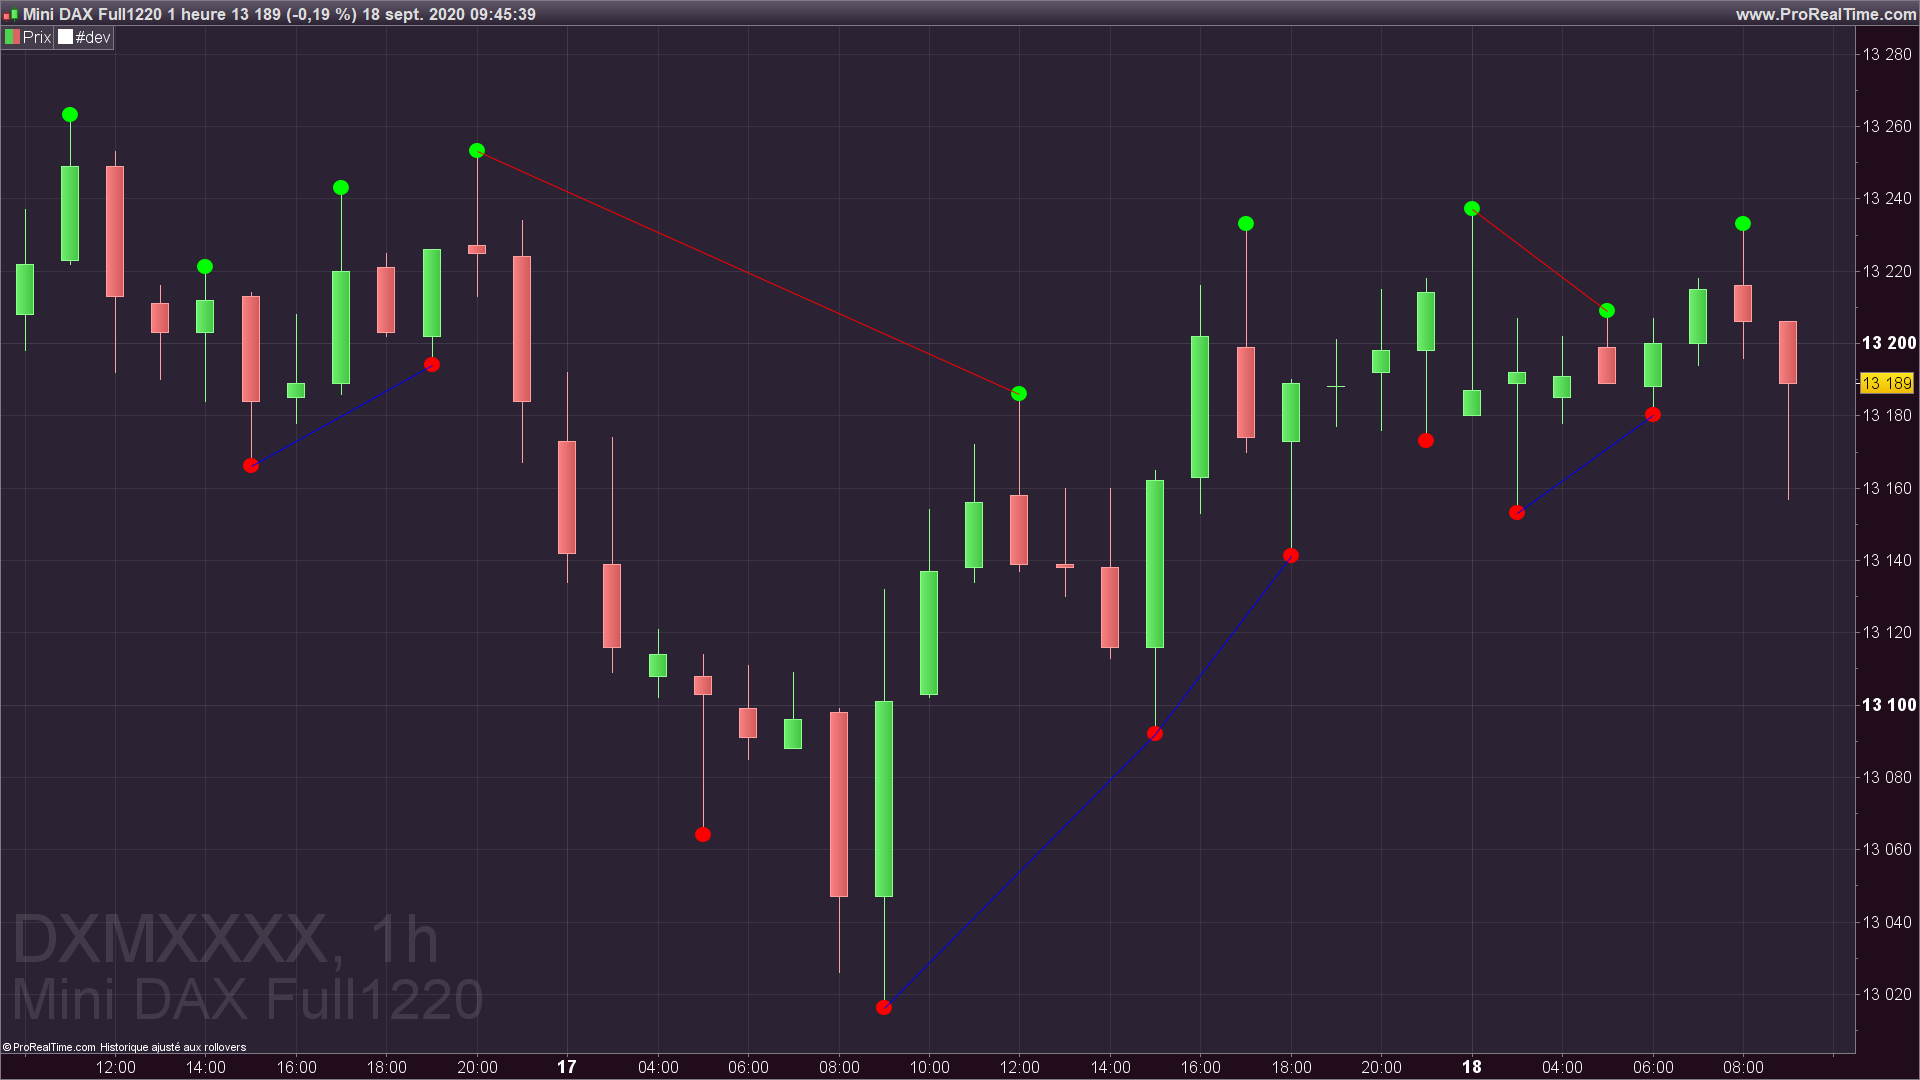Click the green-red Prix color swatch
The image size is (1920, 1080).
12,37
